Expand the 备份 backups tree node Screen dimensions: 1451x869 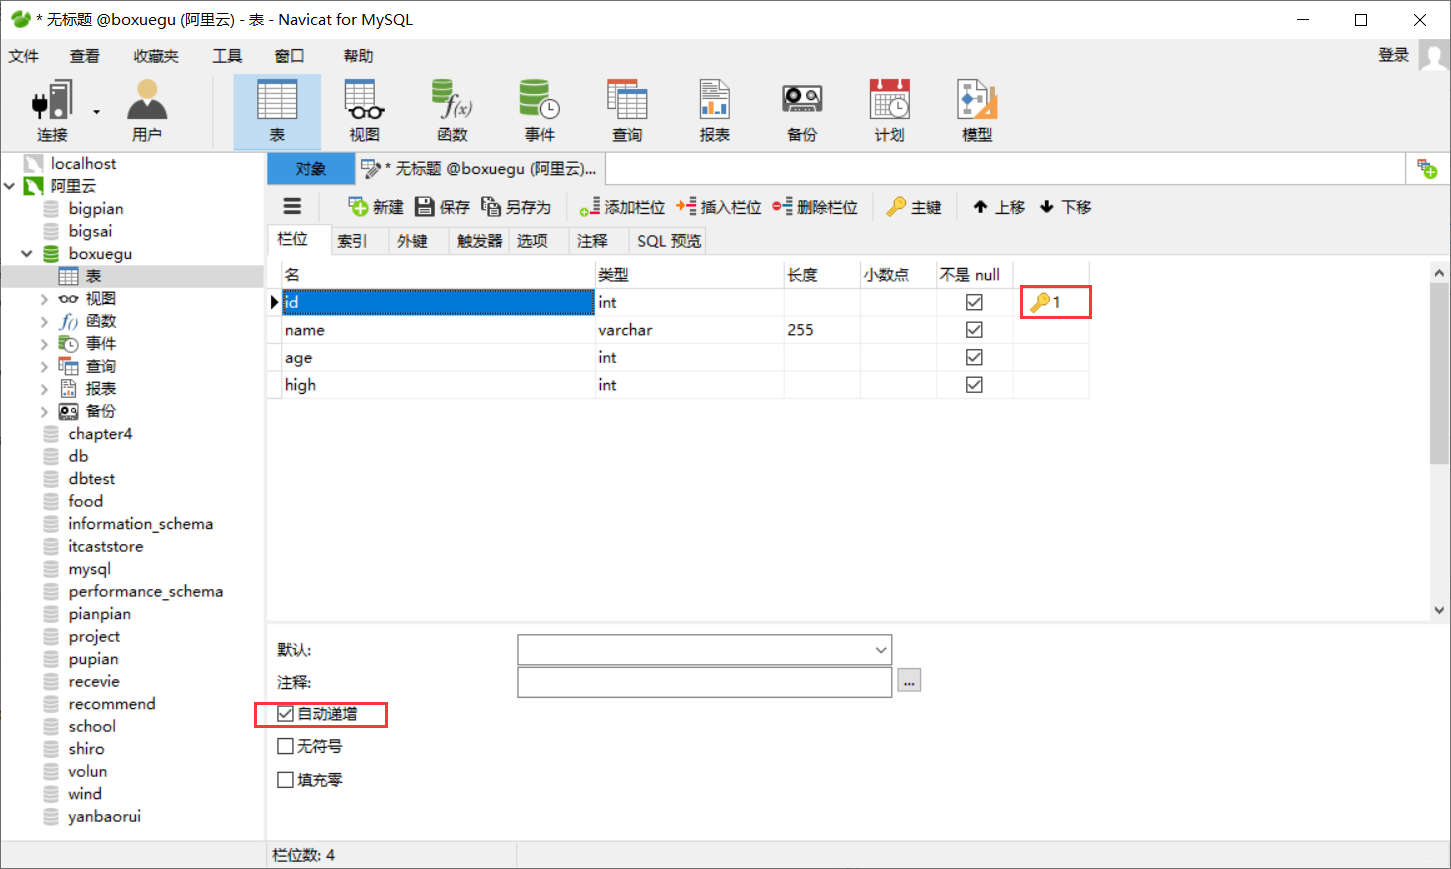point(44,411)
